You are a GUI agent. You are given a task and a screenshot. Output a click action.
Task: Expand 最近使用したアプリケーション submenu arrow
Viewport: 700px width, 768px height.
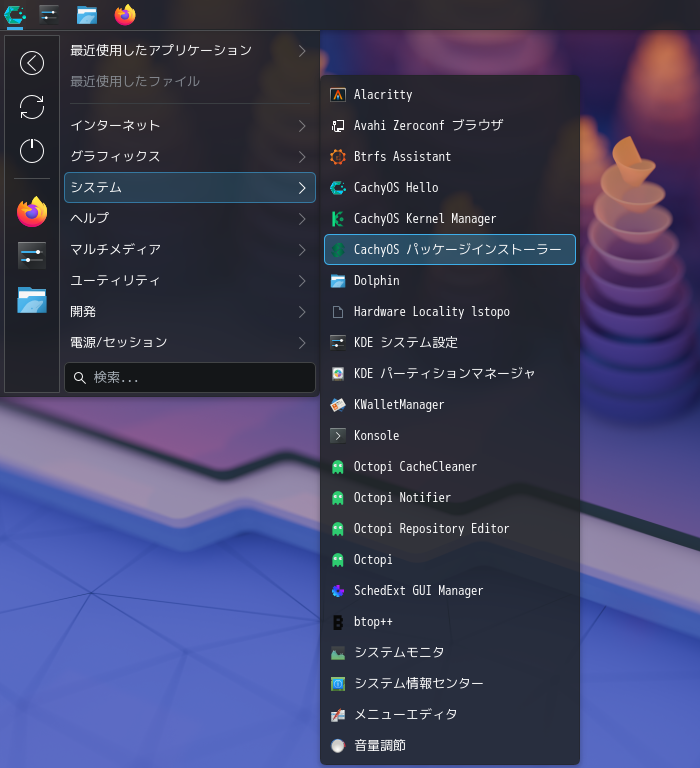click(302, 51)
